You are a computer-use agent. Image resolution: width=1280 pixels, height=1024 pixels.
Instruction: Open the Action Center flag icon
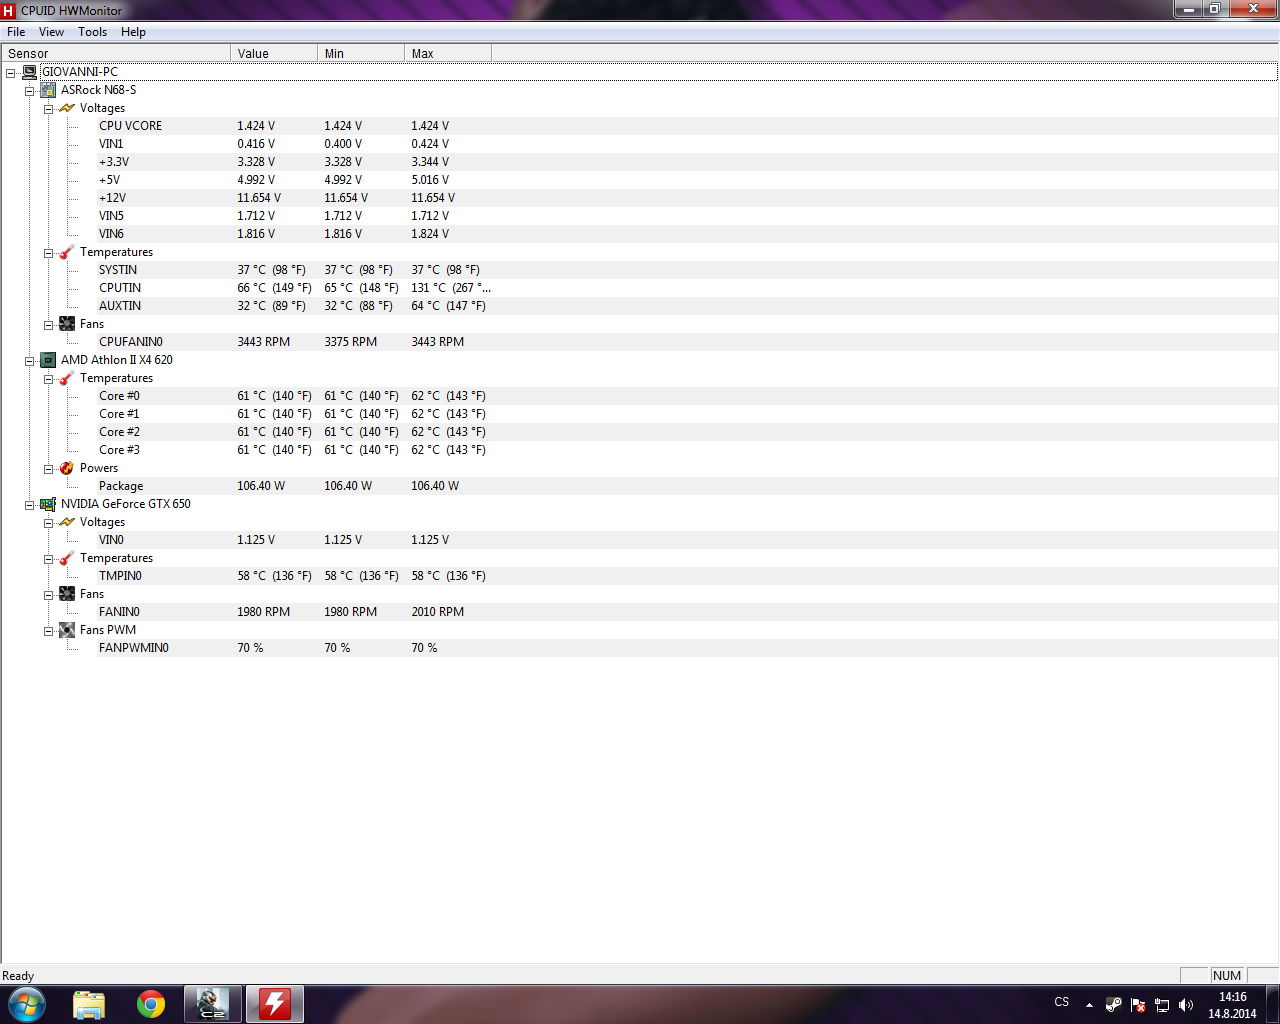1137,1005
